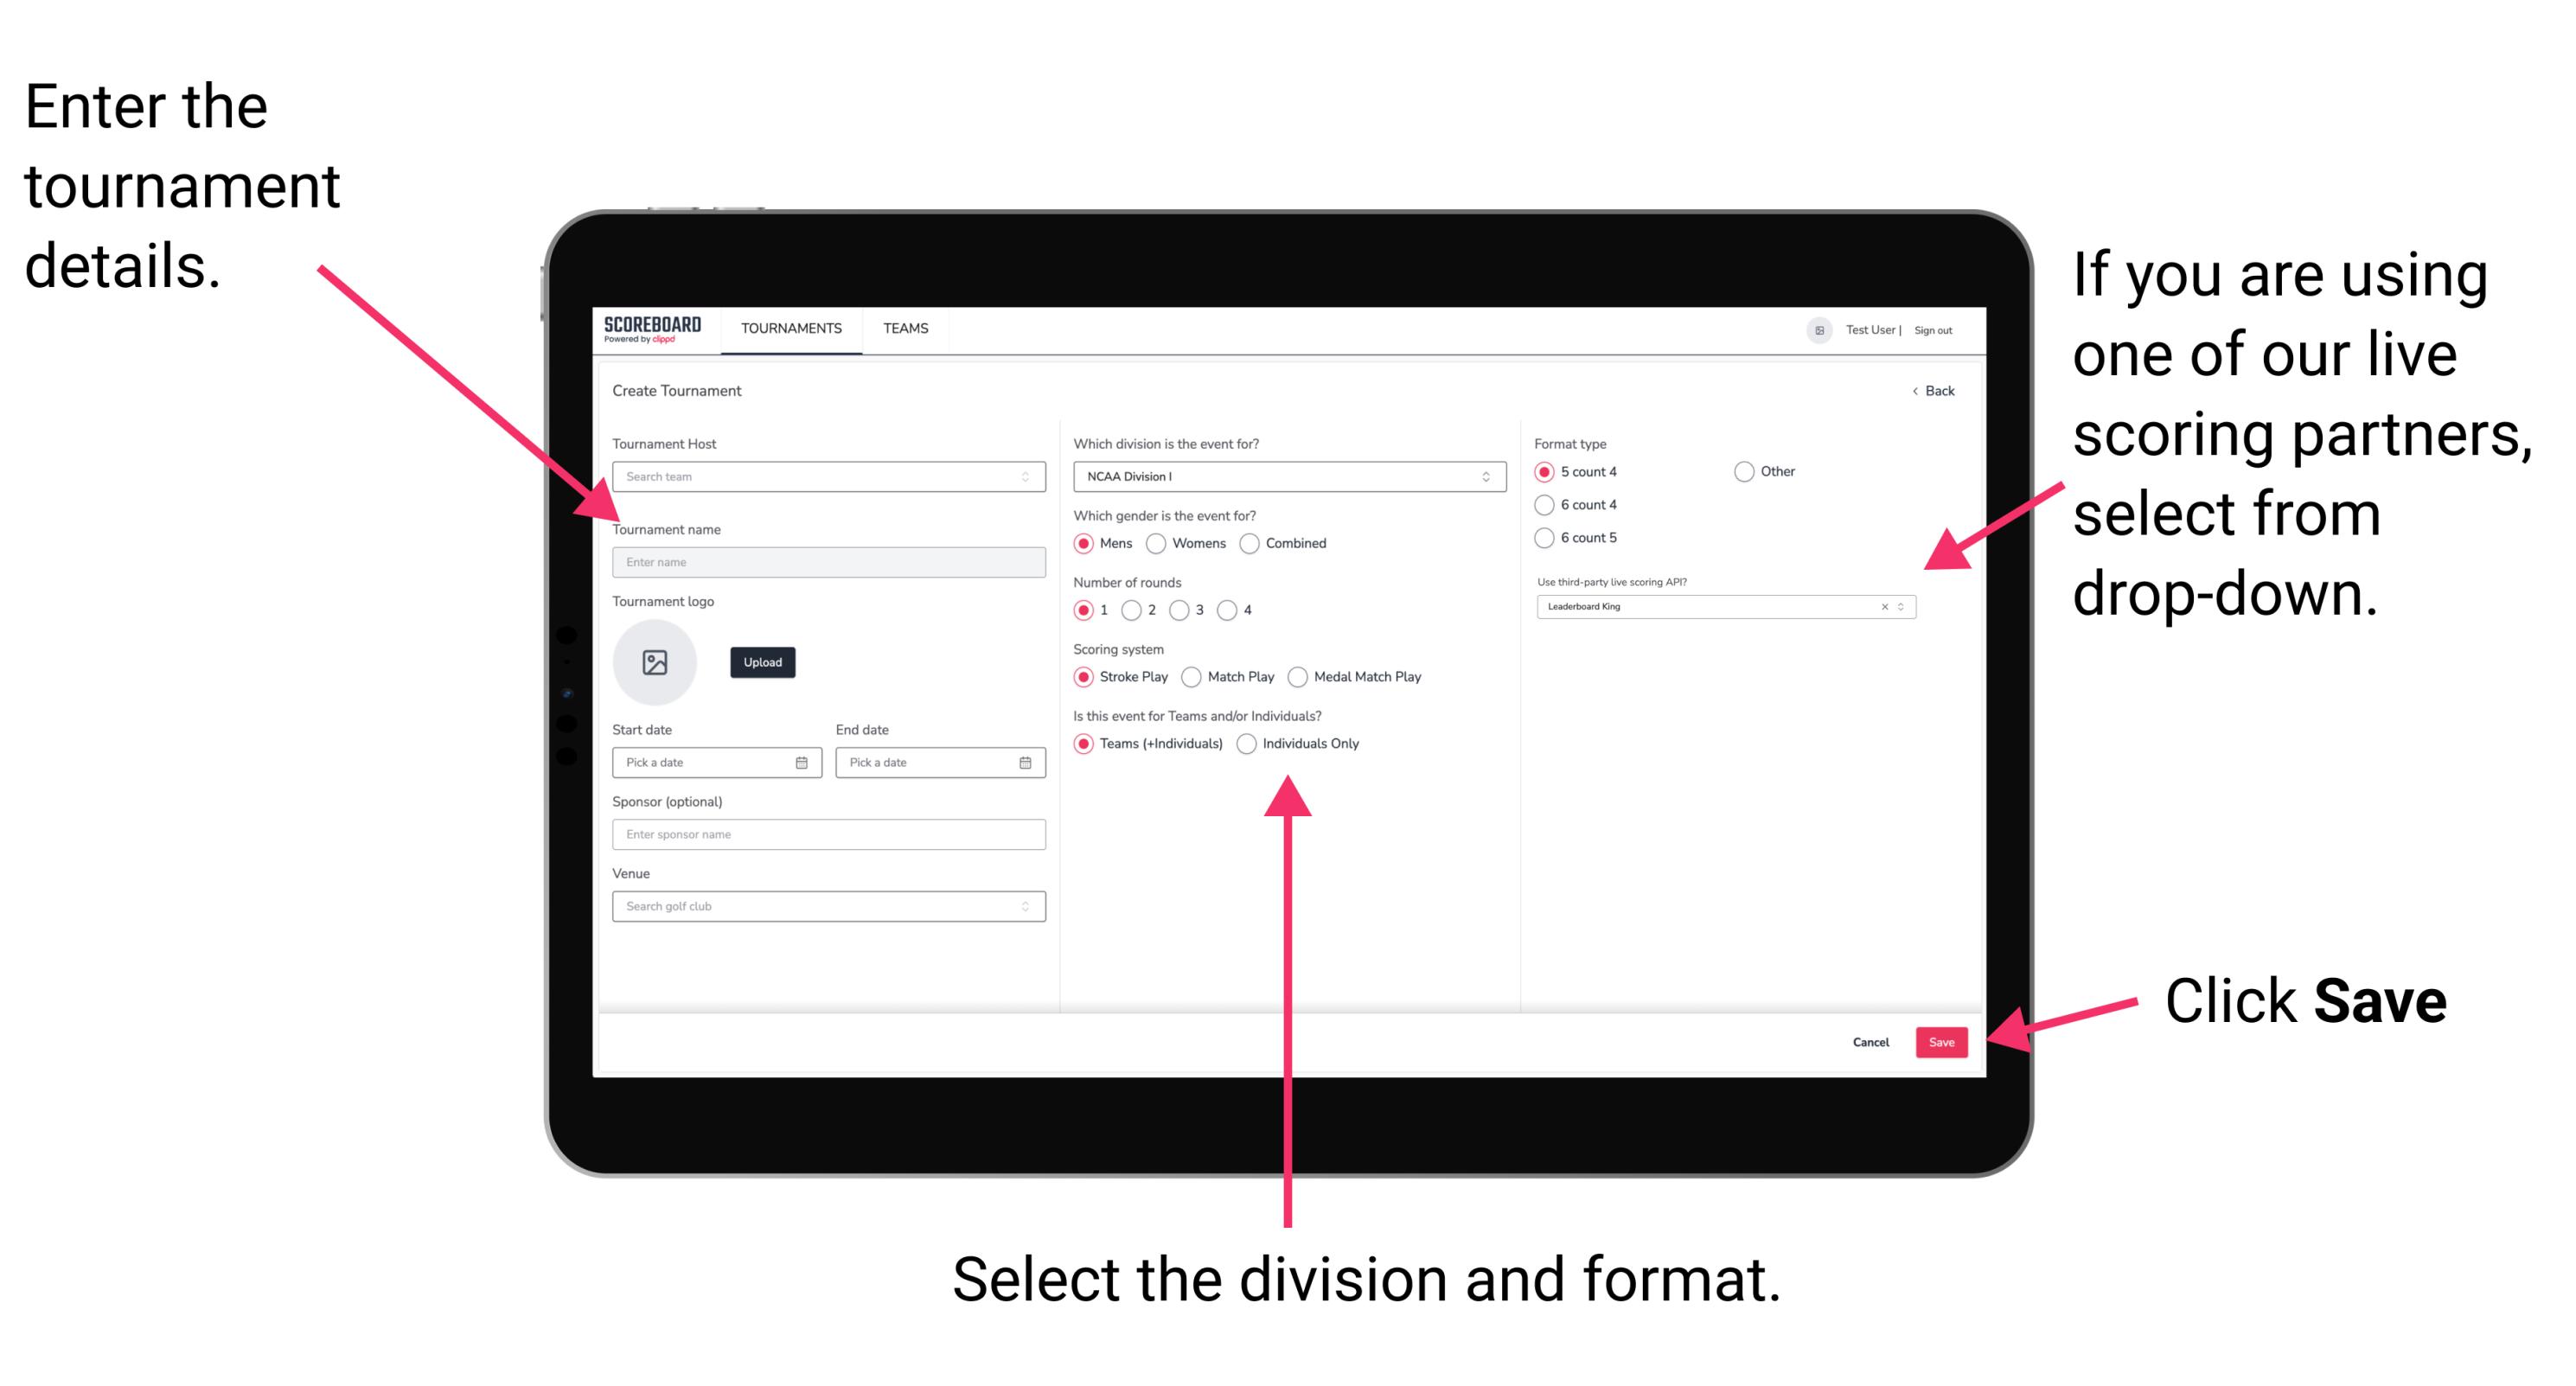
Task: Click Upload tournament logo button
Action: [763, 662]
